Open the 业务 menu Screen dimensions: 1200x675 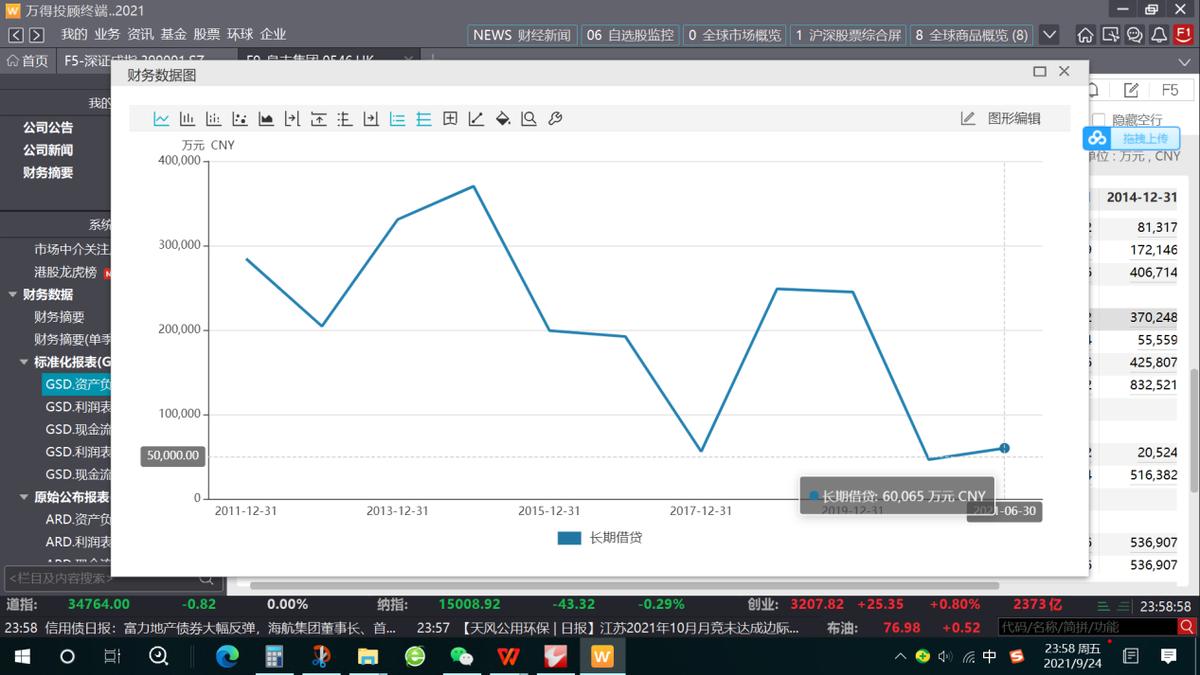pyautogui.click(x=107, y=34)
